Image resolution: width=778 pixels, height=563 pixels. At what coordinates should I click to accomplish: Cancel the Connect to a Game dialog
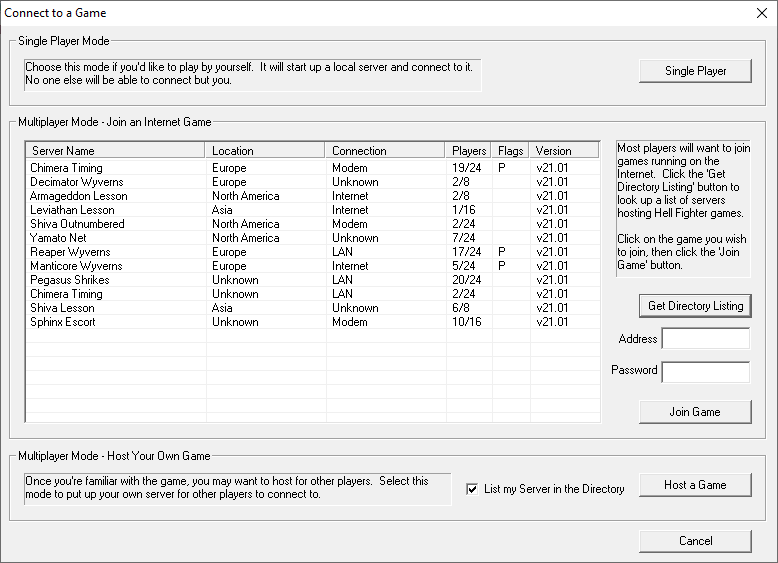695,541
